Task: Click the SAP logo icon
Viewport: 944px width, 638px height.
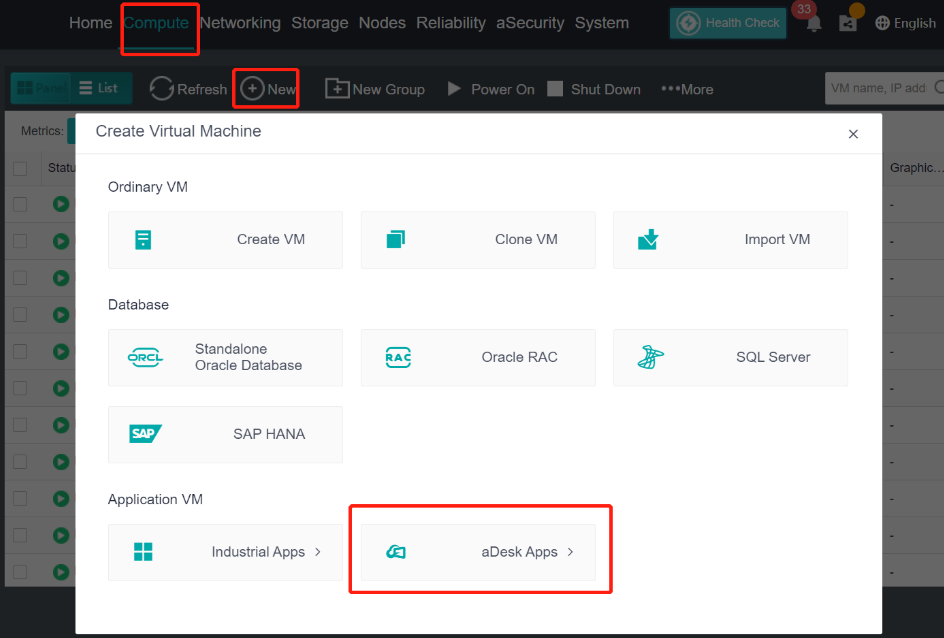Action: click(145, 433)
